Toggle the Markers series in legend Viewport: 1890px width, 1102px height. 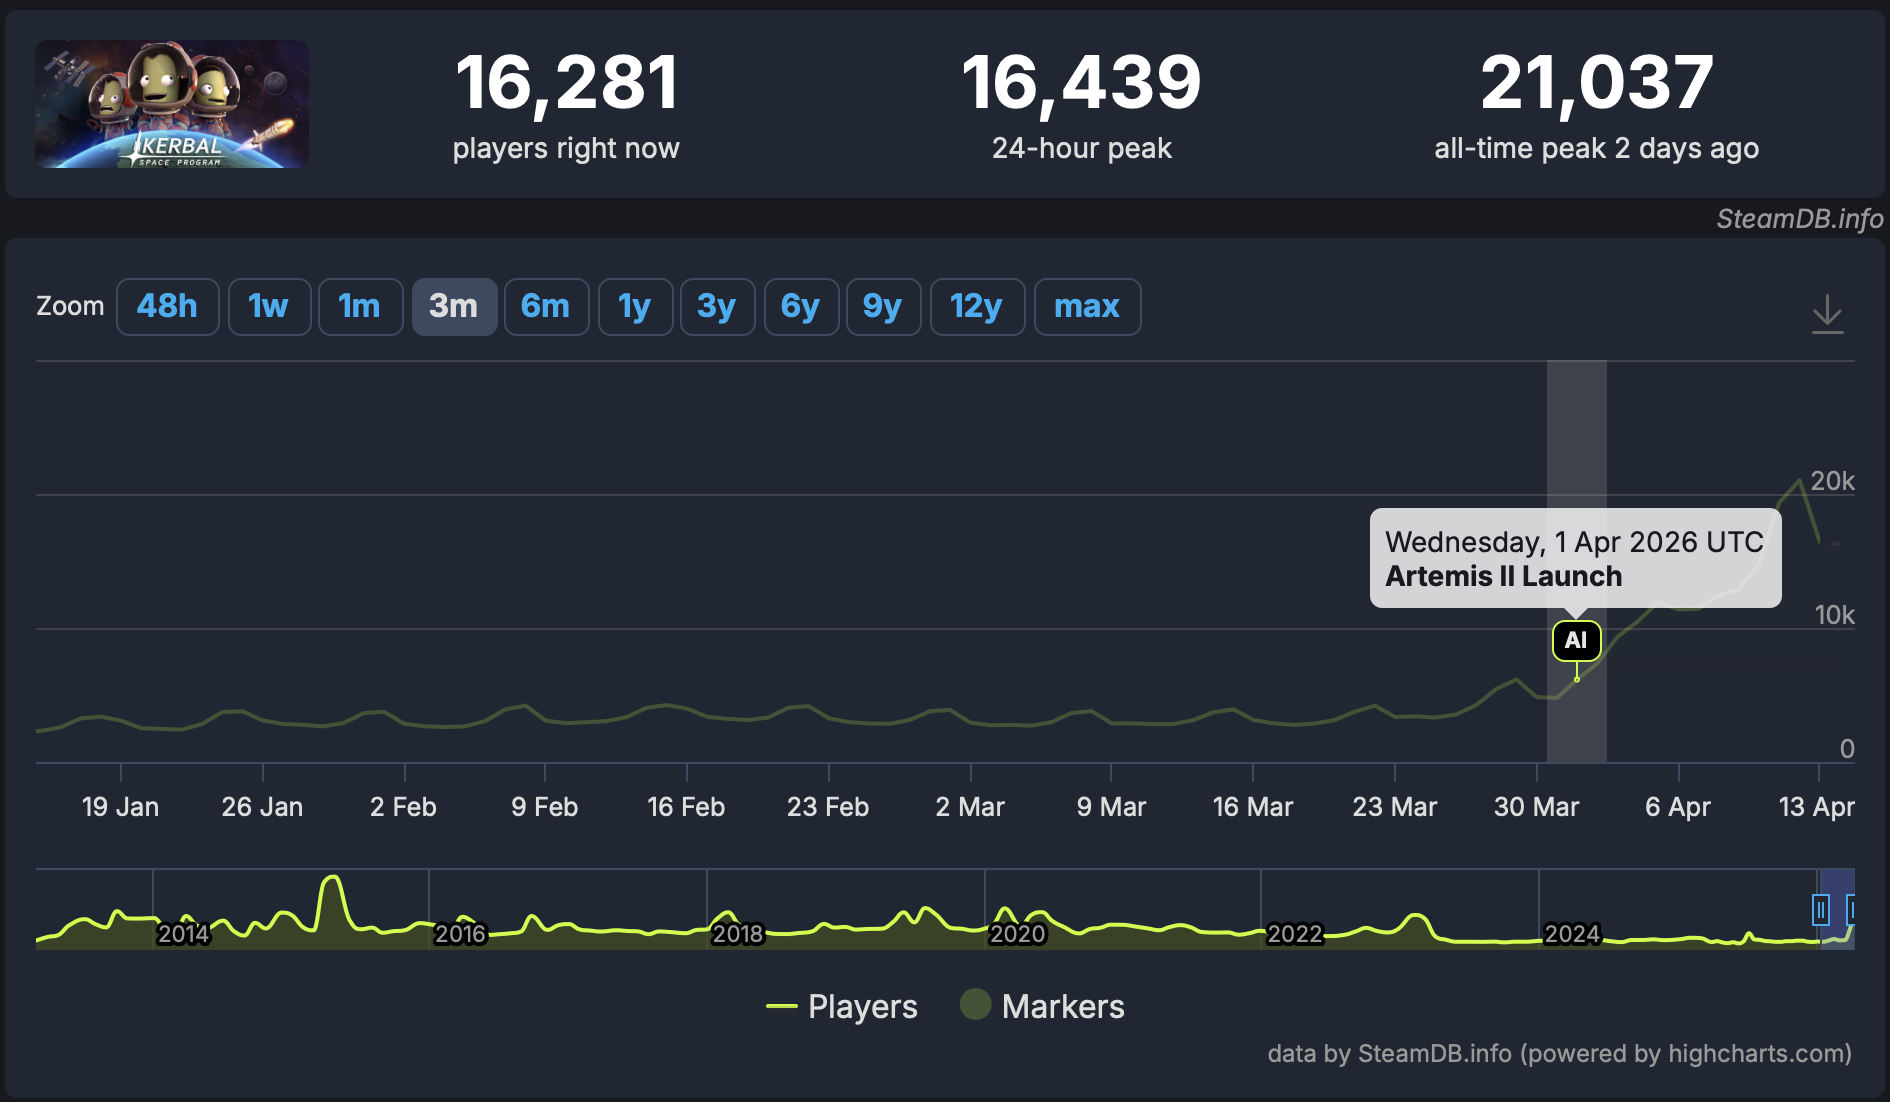pos(1042,1006)
